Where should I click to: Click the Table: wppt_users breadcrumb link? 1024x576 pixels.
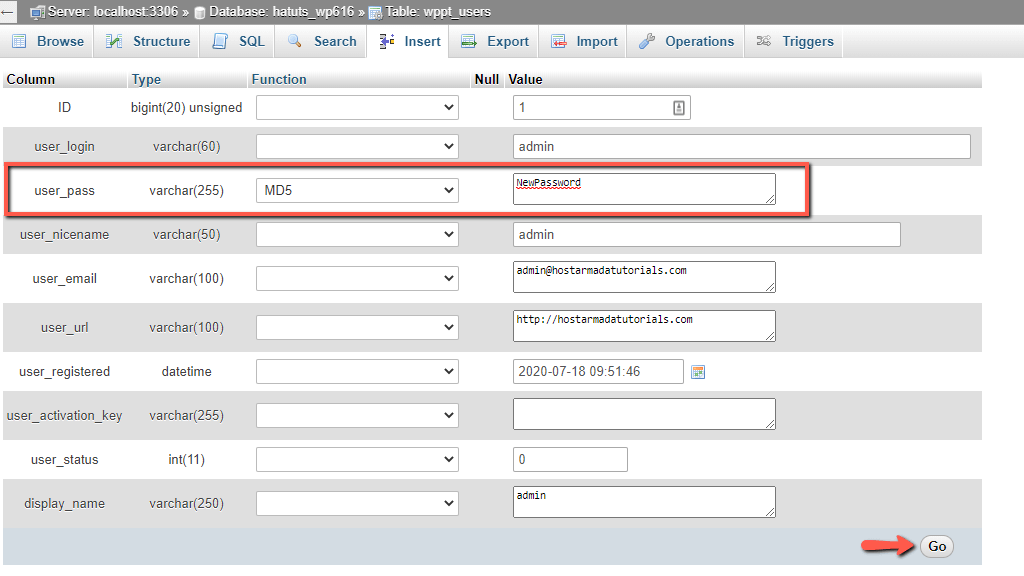(438, 12)
